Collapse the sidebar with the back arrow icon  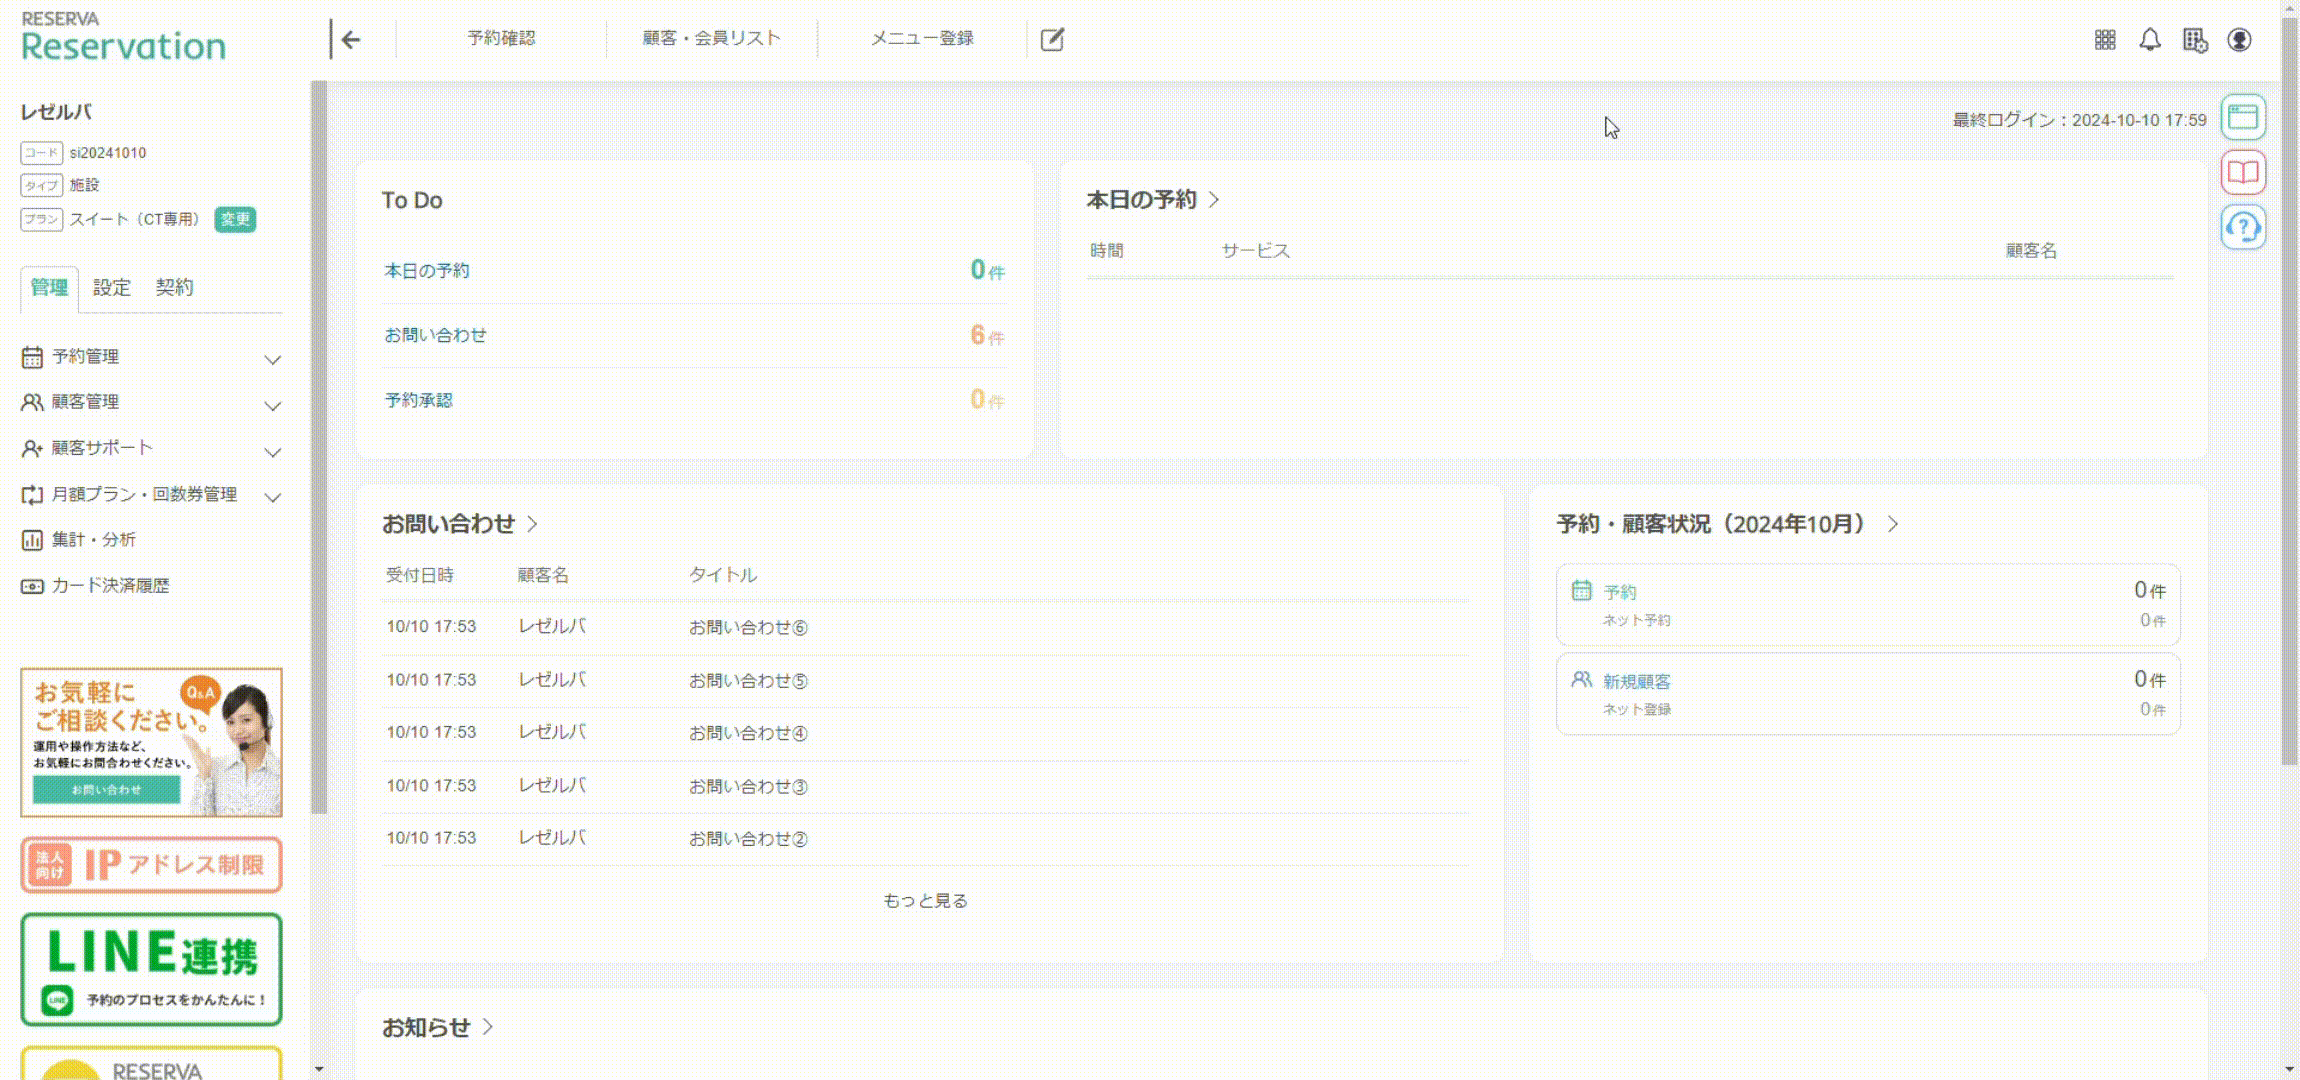click(x=350, y=40)
